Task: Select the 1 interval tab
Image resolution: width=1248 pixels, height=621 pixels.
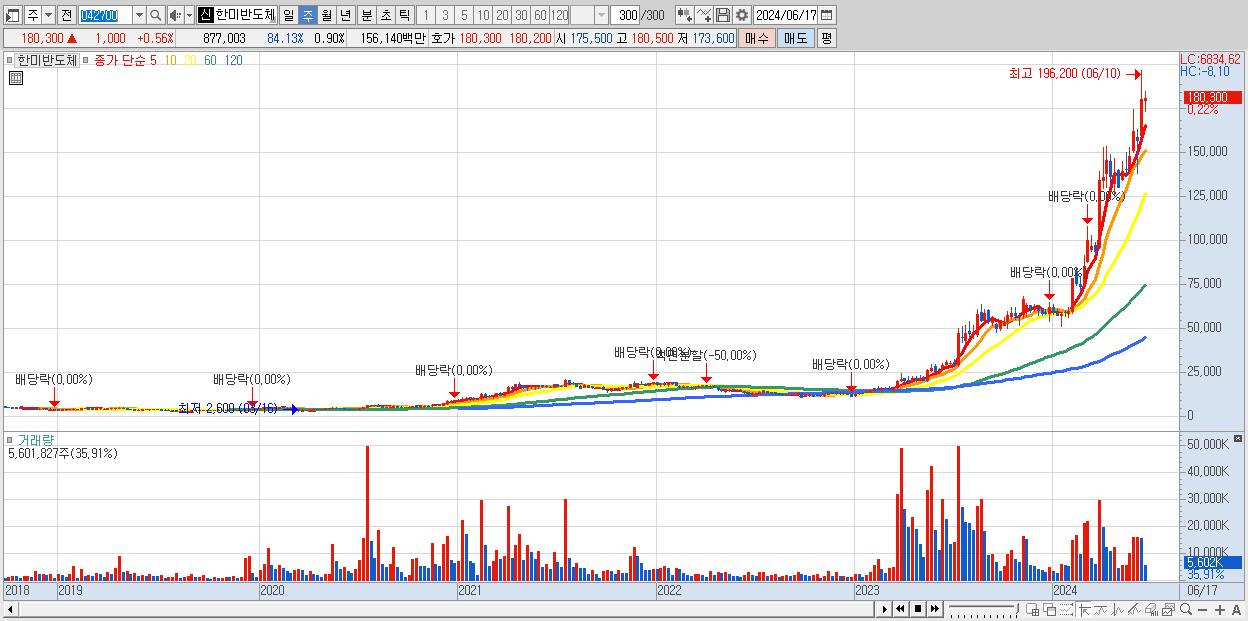Action: [426, 15]
